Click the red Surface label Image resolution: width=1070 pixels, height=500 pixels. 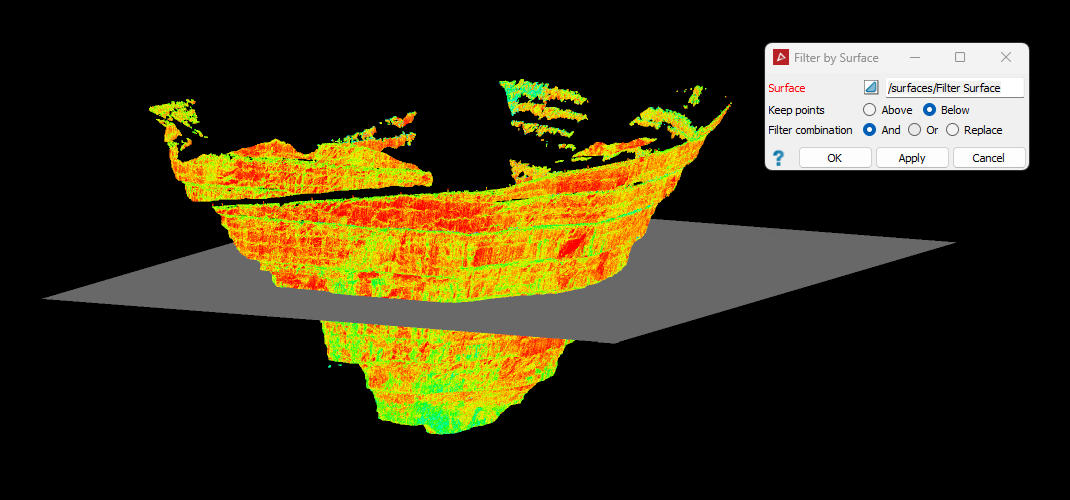787,89
